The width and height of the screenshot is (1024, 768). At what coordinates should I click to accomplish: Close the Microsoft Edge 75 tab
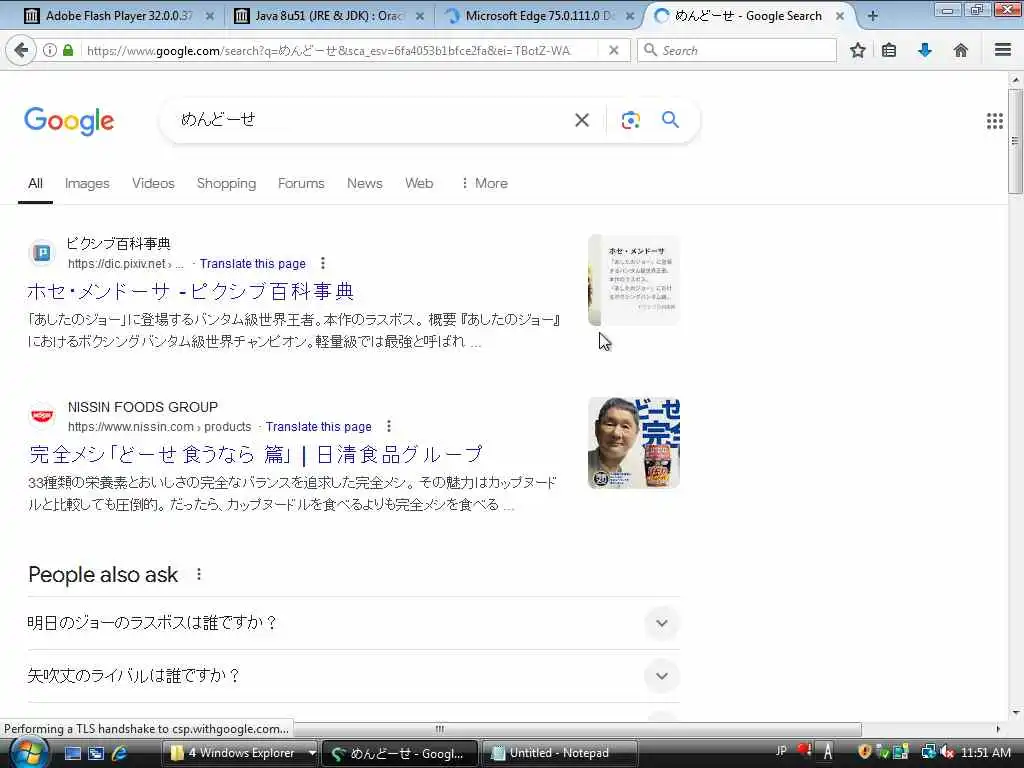pyautogui.click(x=630, y=16)
